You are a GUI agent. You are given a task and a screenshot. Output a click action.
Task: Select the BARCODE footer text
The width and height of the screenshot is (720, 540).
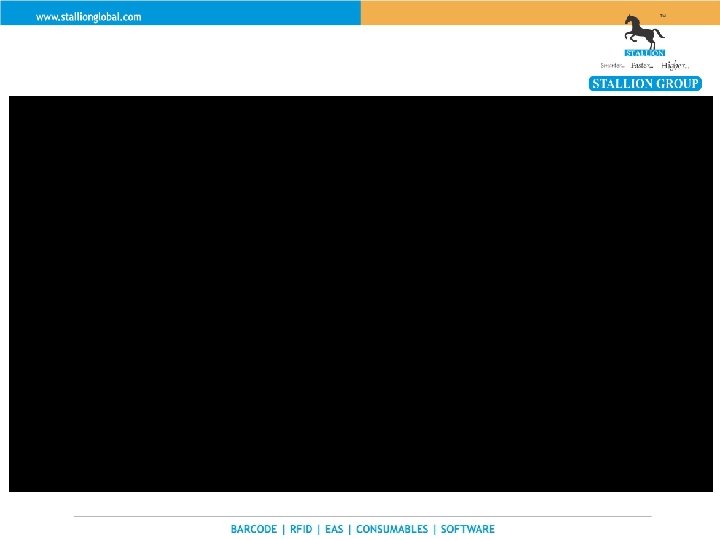pyautogui.click(x=254, y=529)
